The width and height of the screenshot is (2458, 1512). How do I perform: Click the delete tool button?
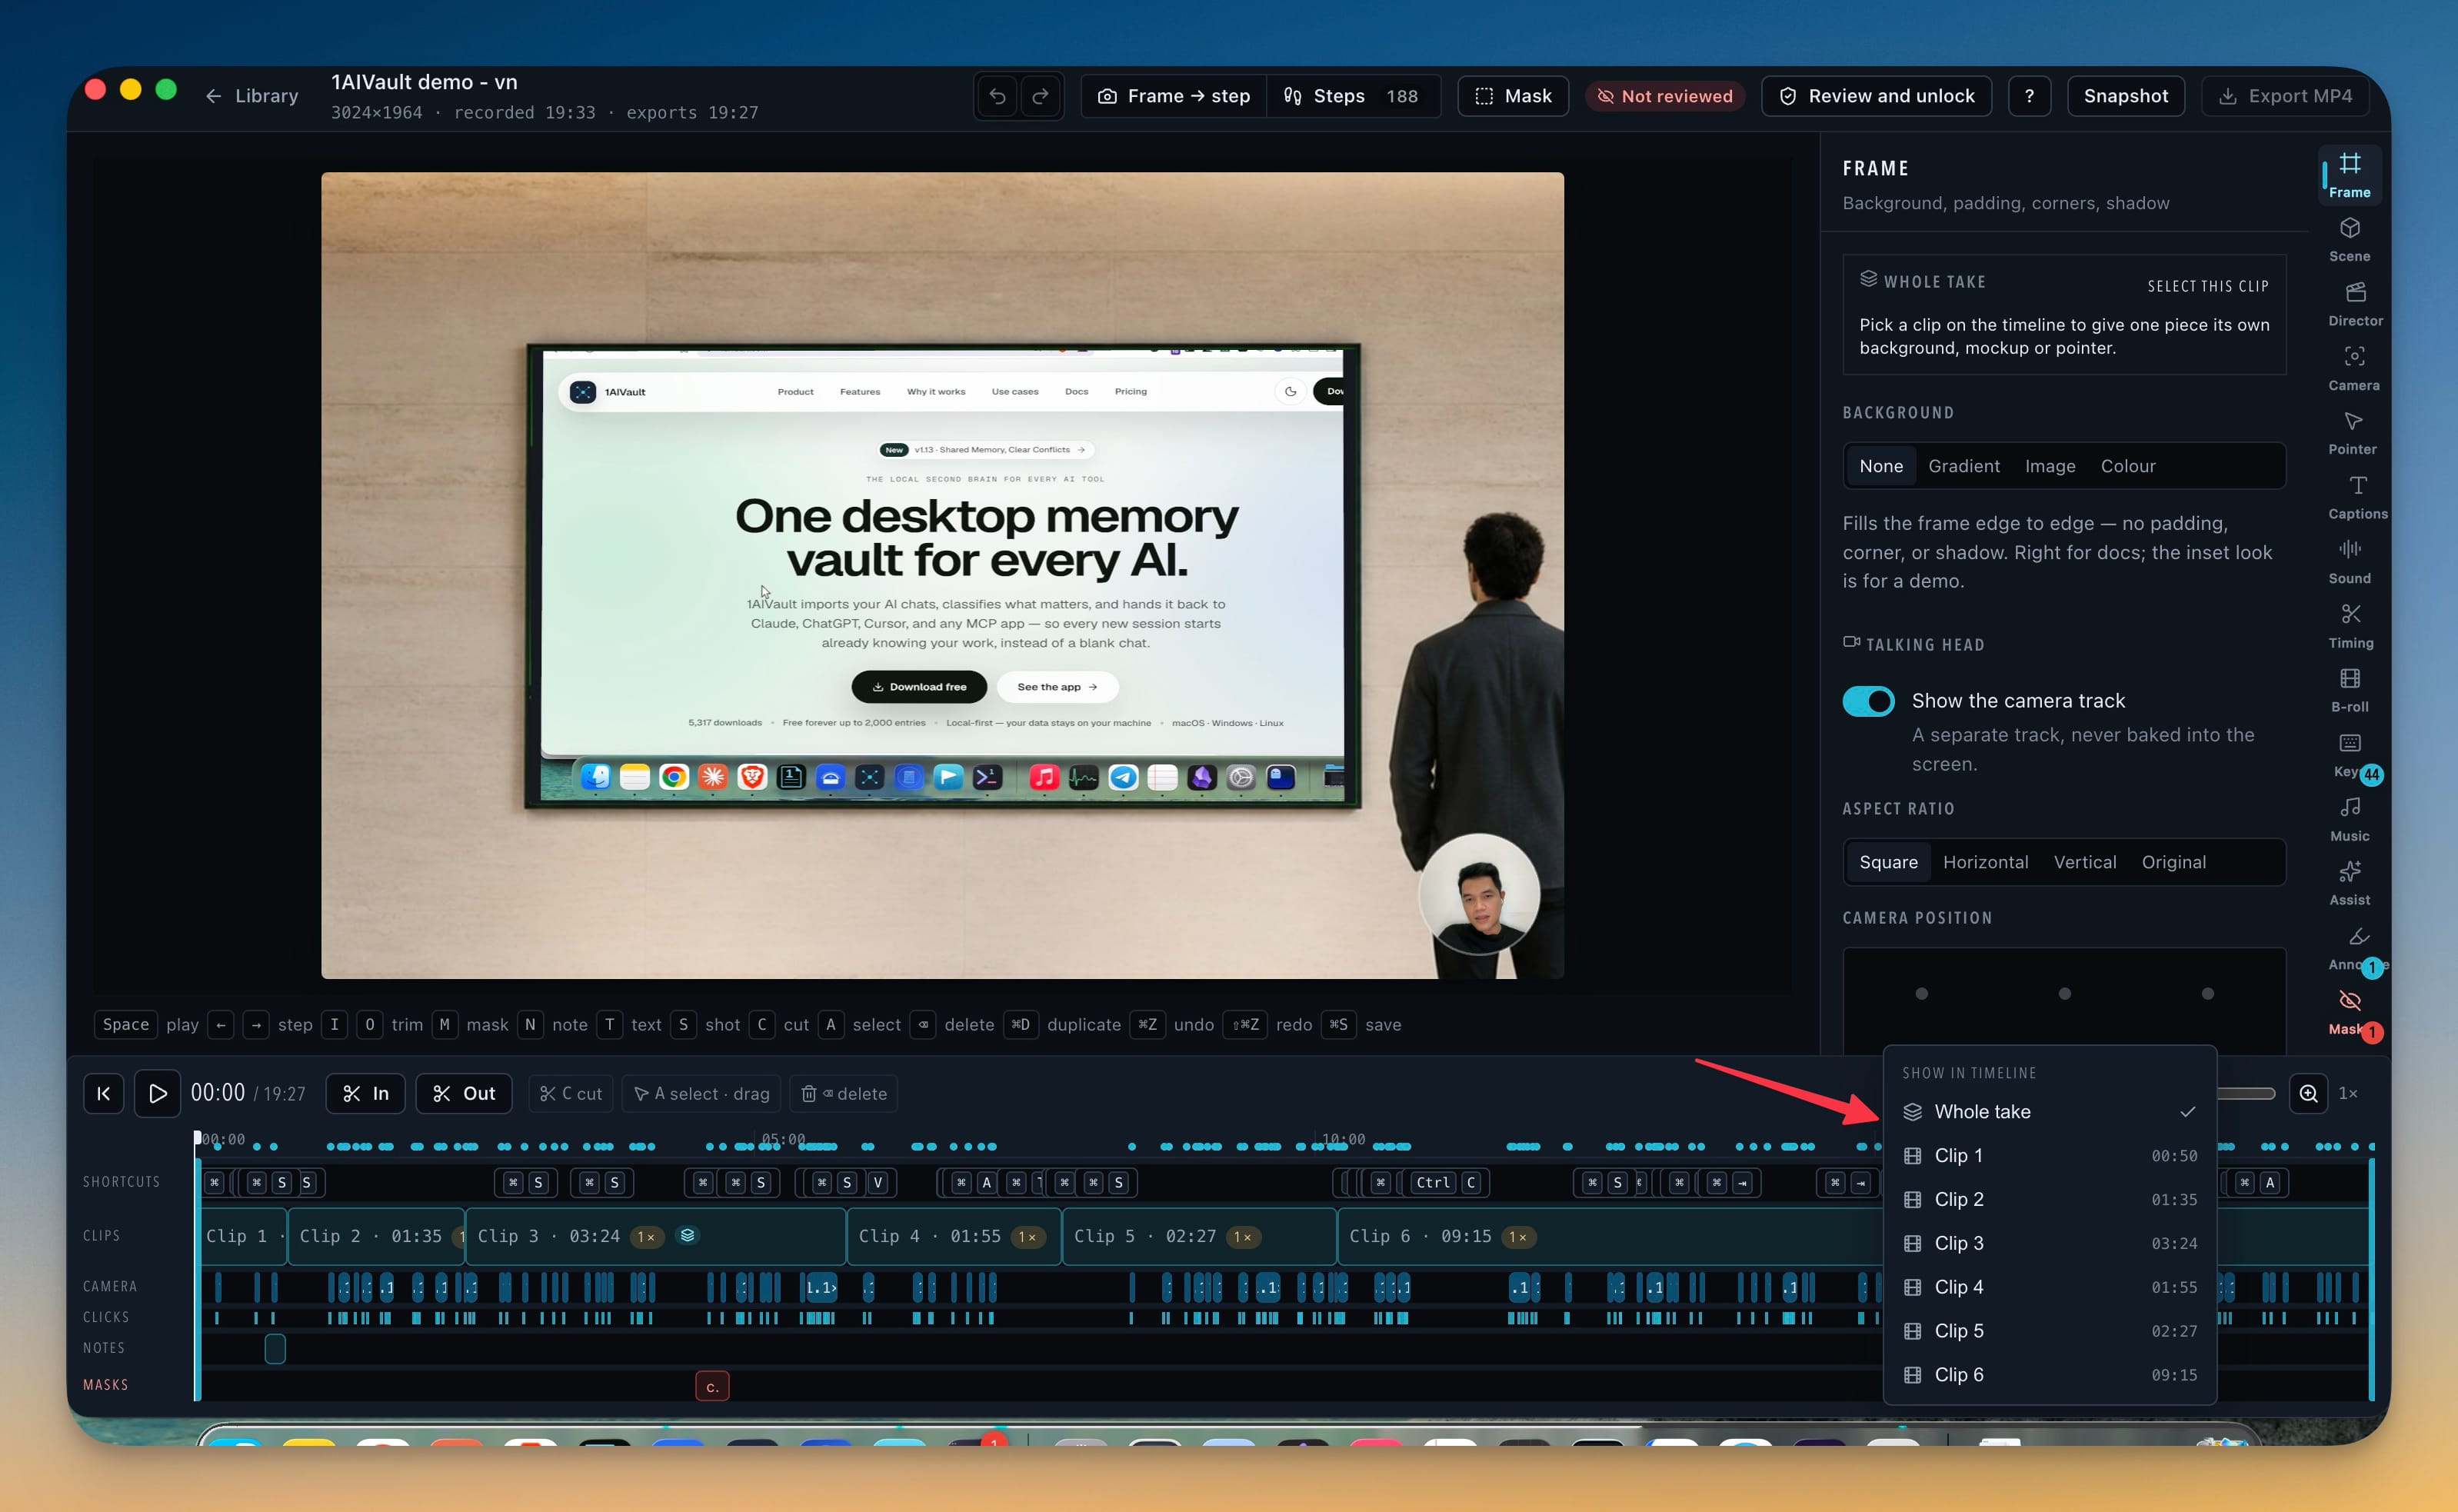click(x=844, y=1093)
